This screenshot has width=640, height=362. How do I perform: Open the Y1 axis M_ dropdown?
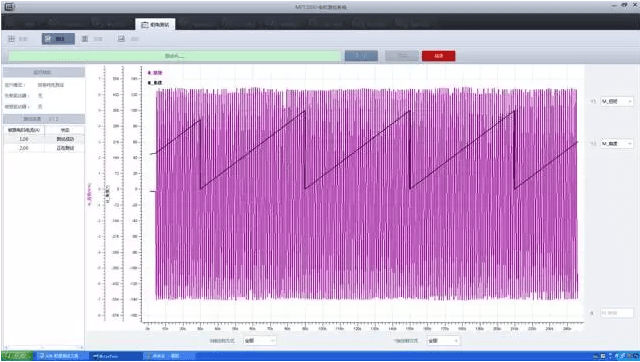point(616,101)
